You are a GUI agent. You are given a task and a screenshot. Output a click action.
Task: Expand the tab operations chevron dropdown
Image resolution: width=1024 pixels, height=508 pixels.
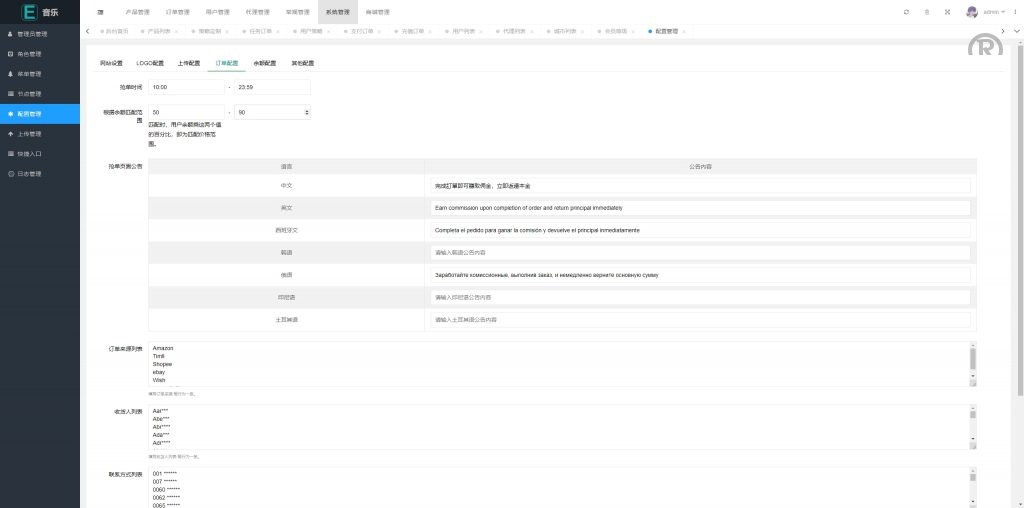(1016, 31)
